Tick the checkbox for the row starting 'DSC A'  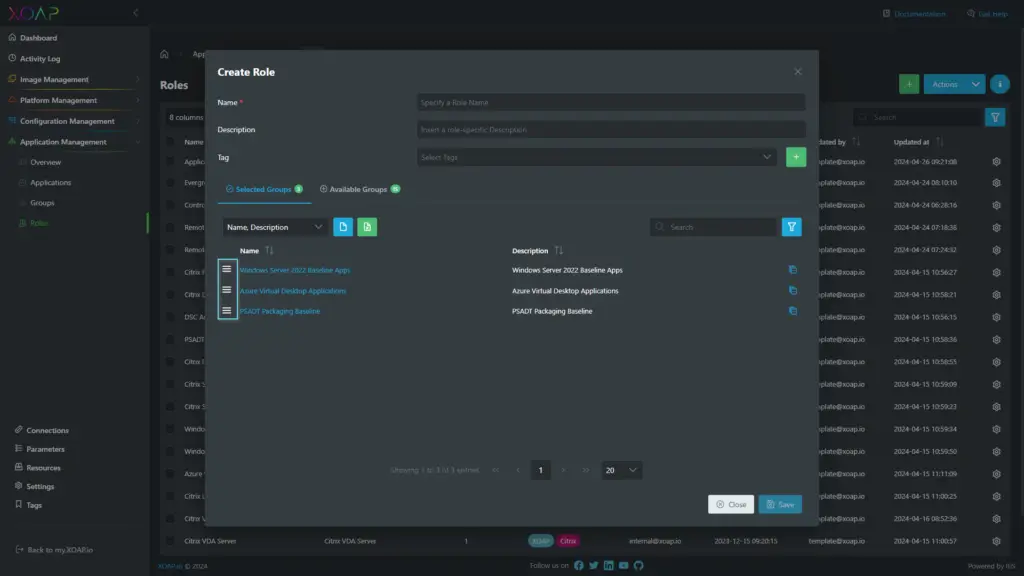[x=170, y=317]
